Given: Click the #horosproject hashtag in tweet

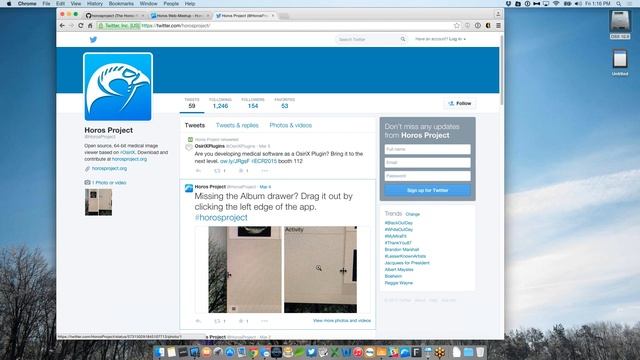Looking at the screenshot, I should [x=221, y=218].
